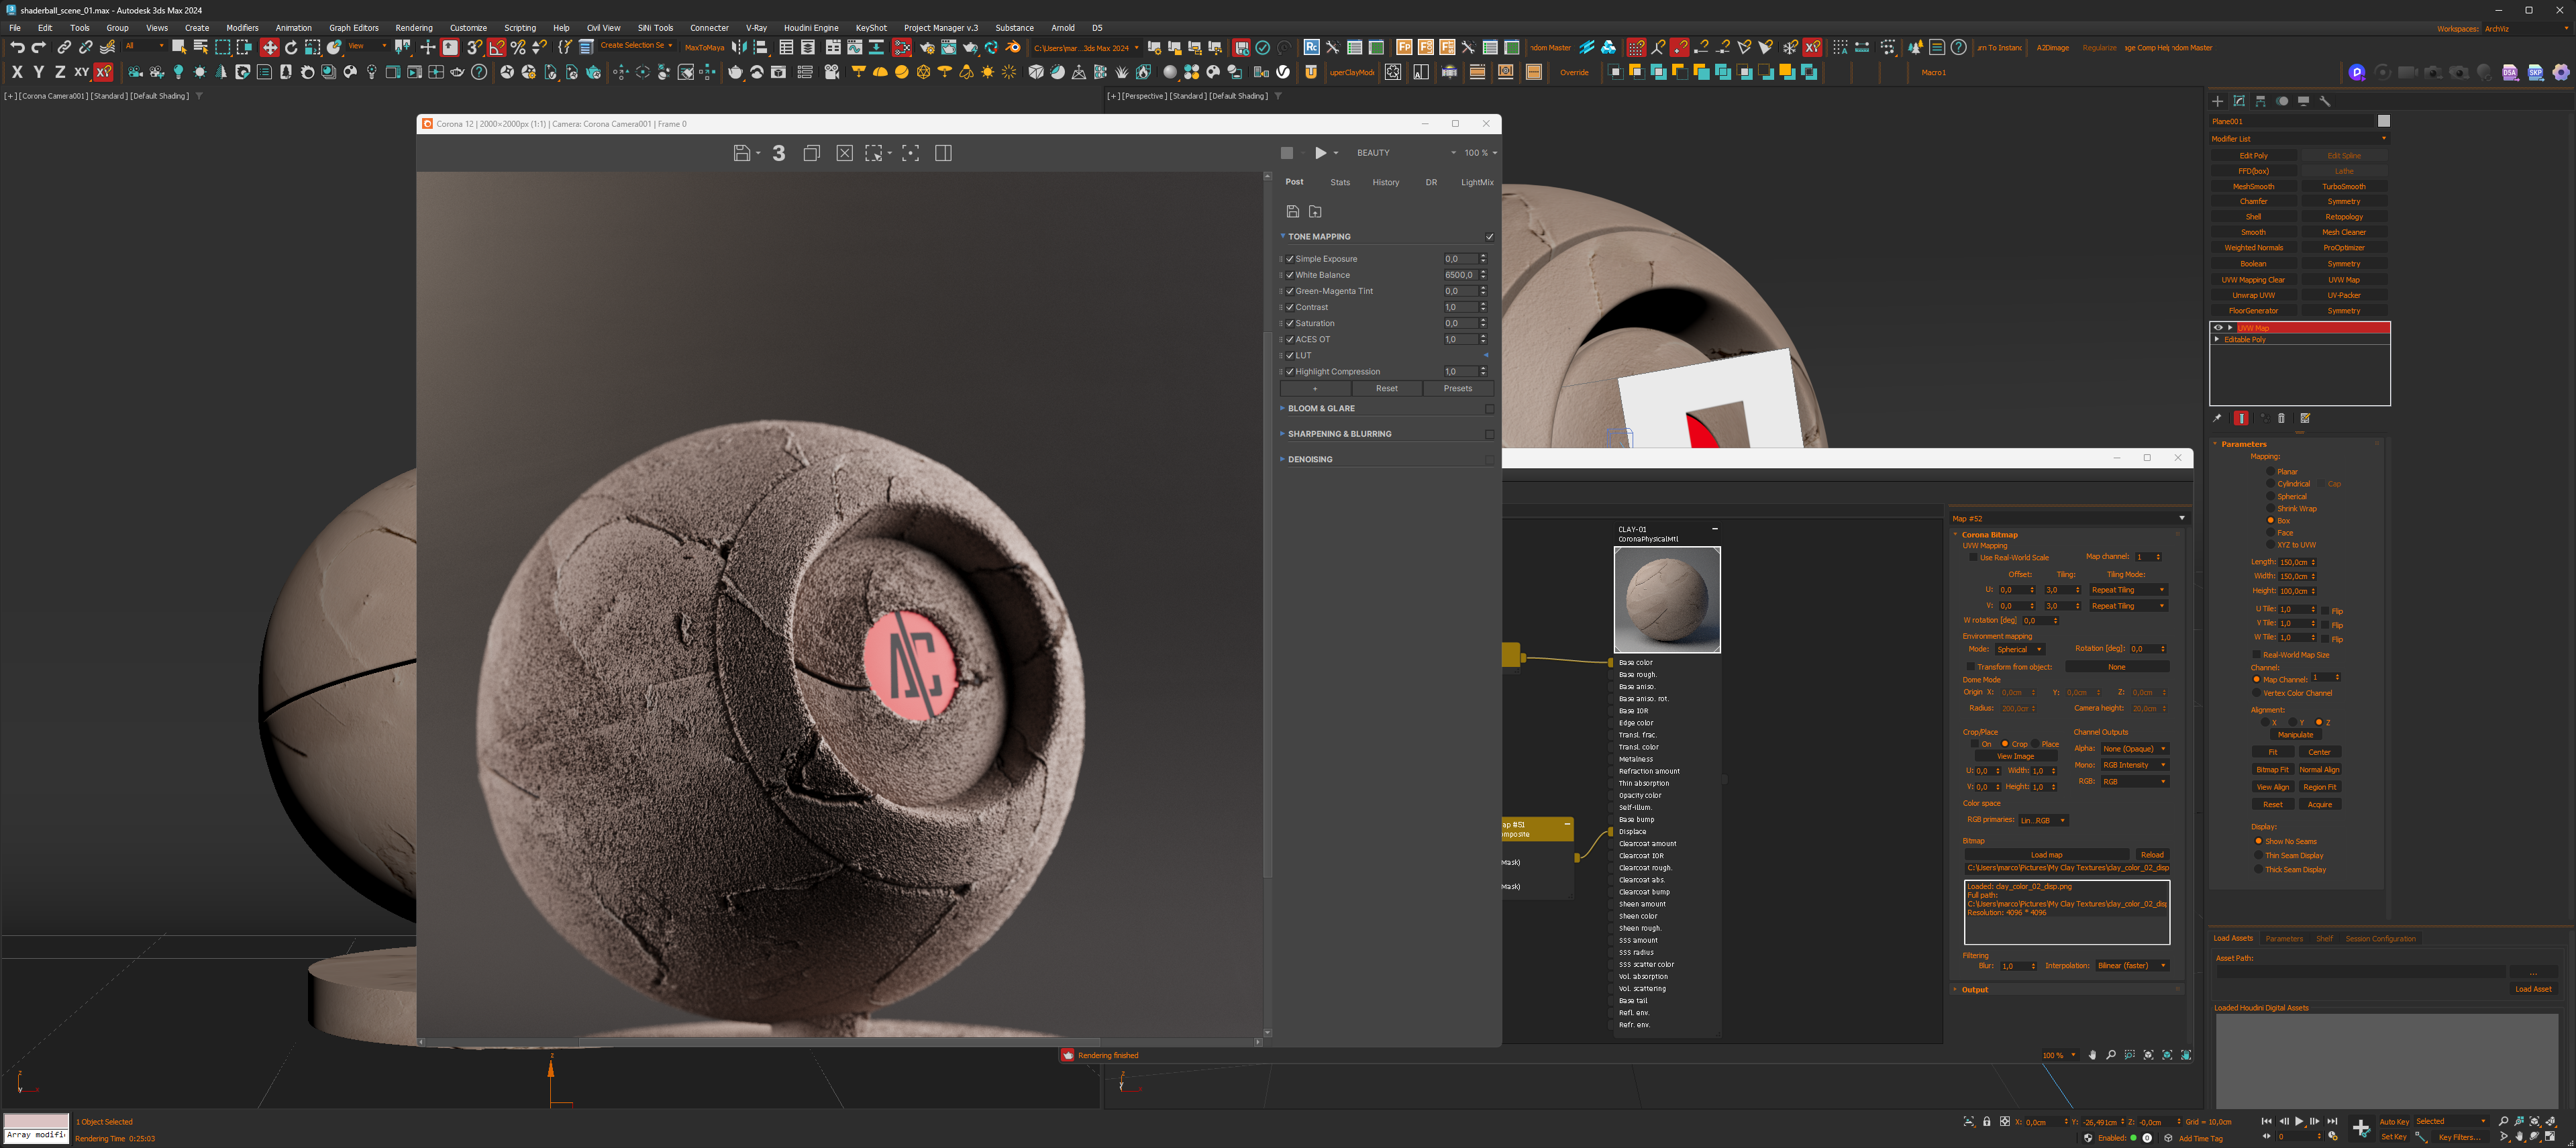Click the CLAY-01 material preview thumbnail
This screenshot has width=2576, height=1148.
click(1667, 600)
